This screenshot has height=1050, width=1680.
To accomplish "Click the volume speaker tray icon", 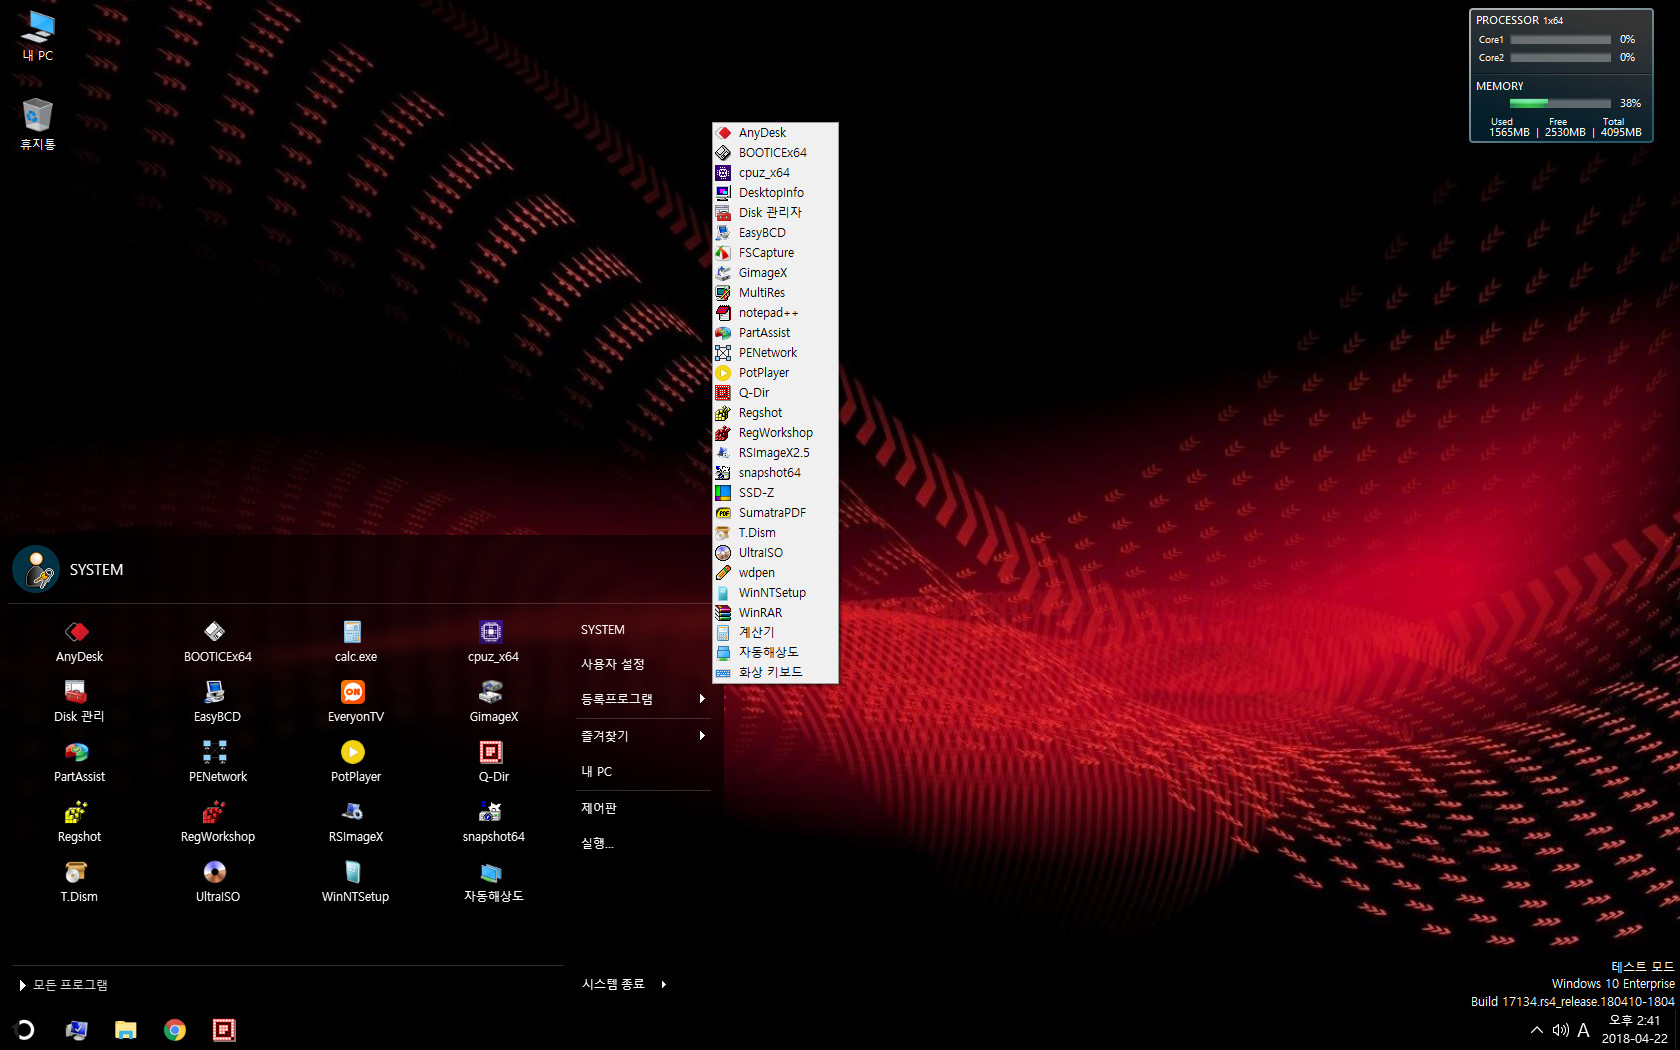I will point(1560,1030).
